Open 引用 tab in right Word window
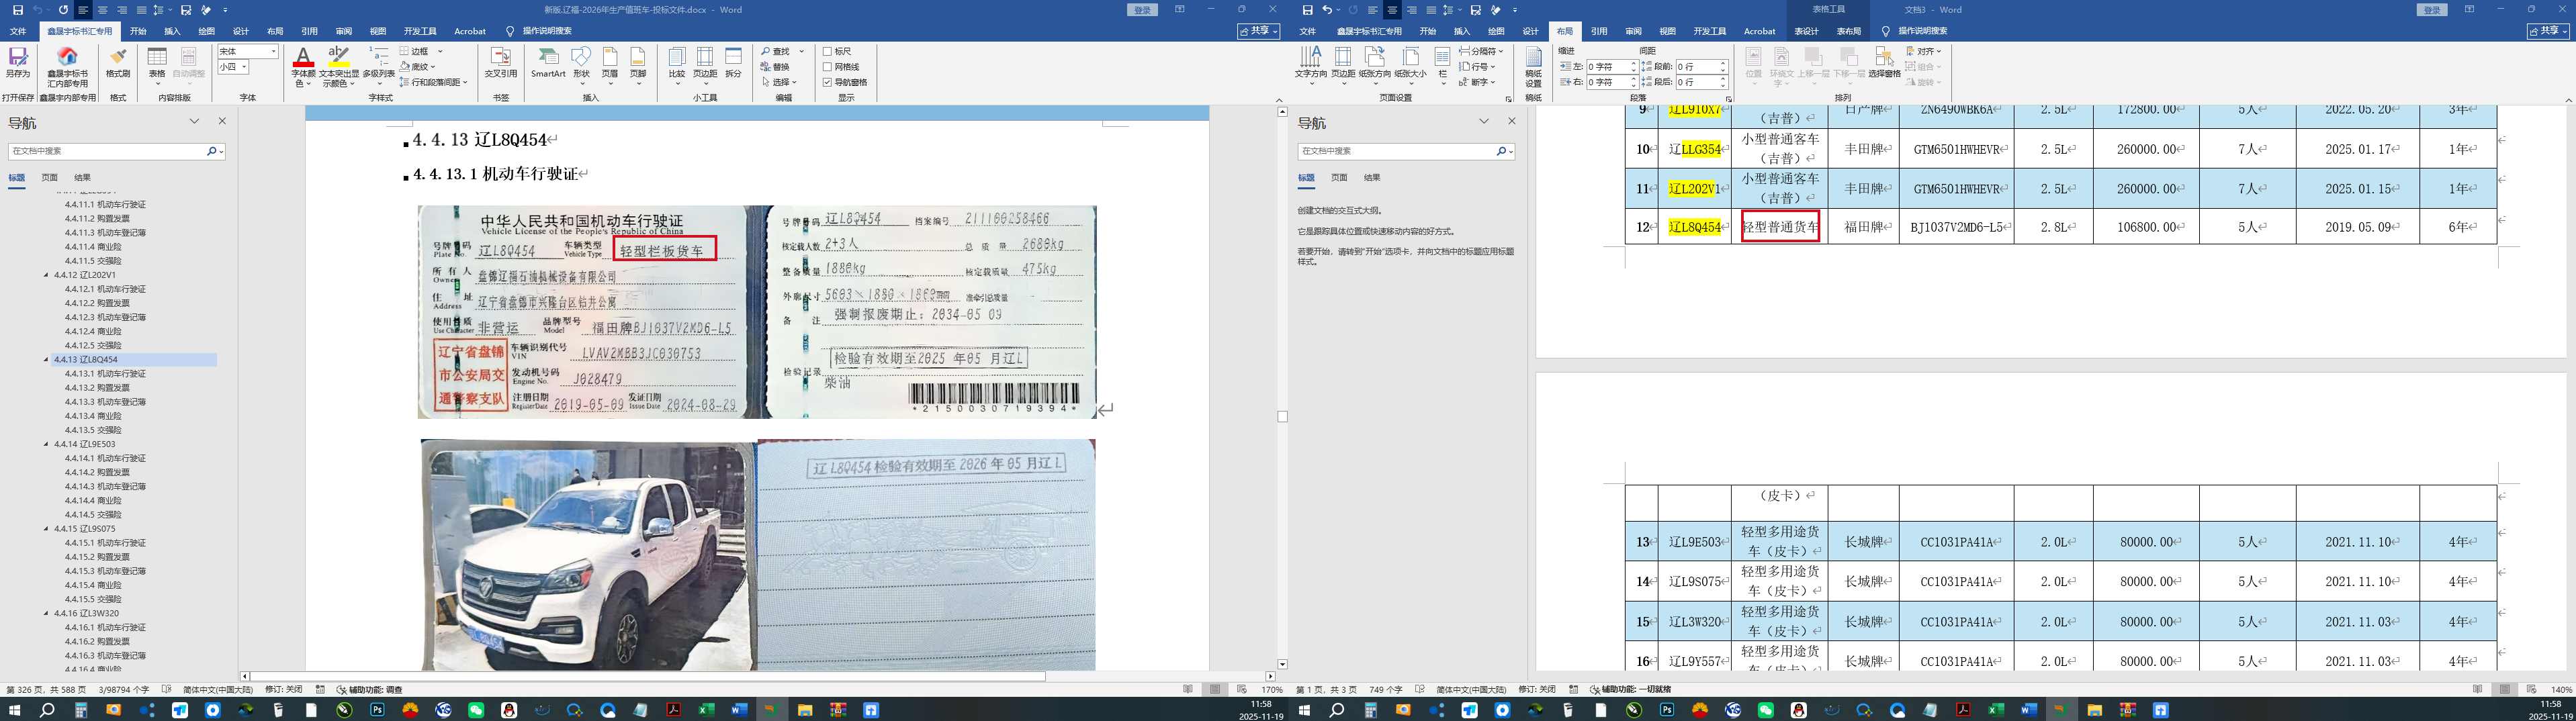 (1599, 31)
